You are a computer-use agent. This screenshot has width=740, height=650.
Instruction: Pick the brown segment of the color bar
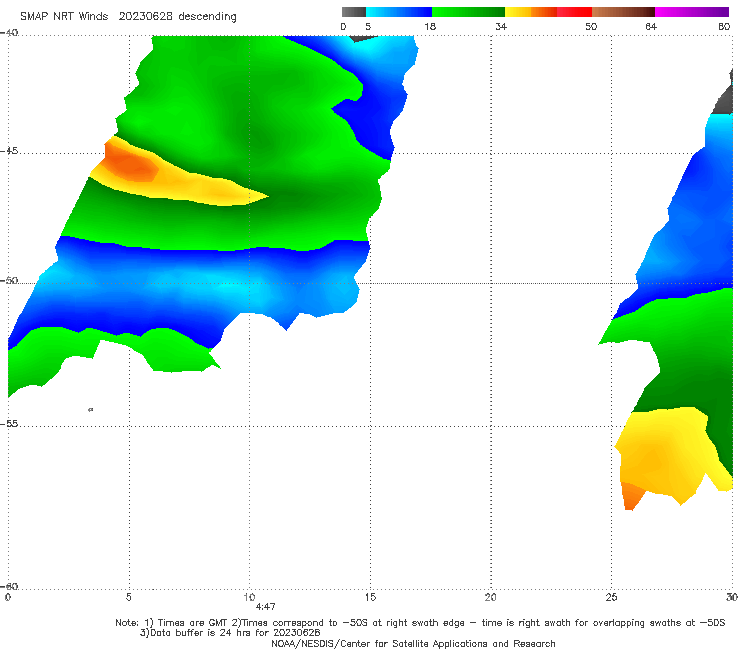[623, 12]
